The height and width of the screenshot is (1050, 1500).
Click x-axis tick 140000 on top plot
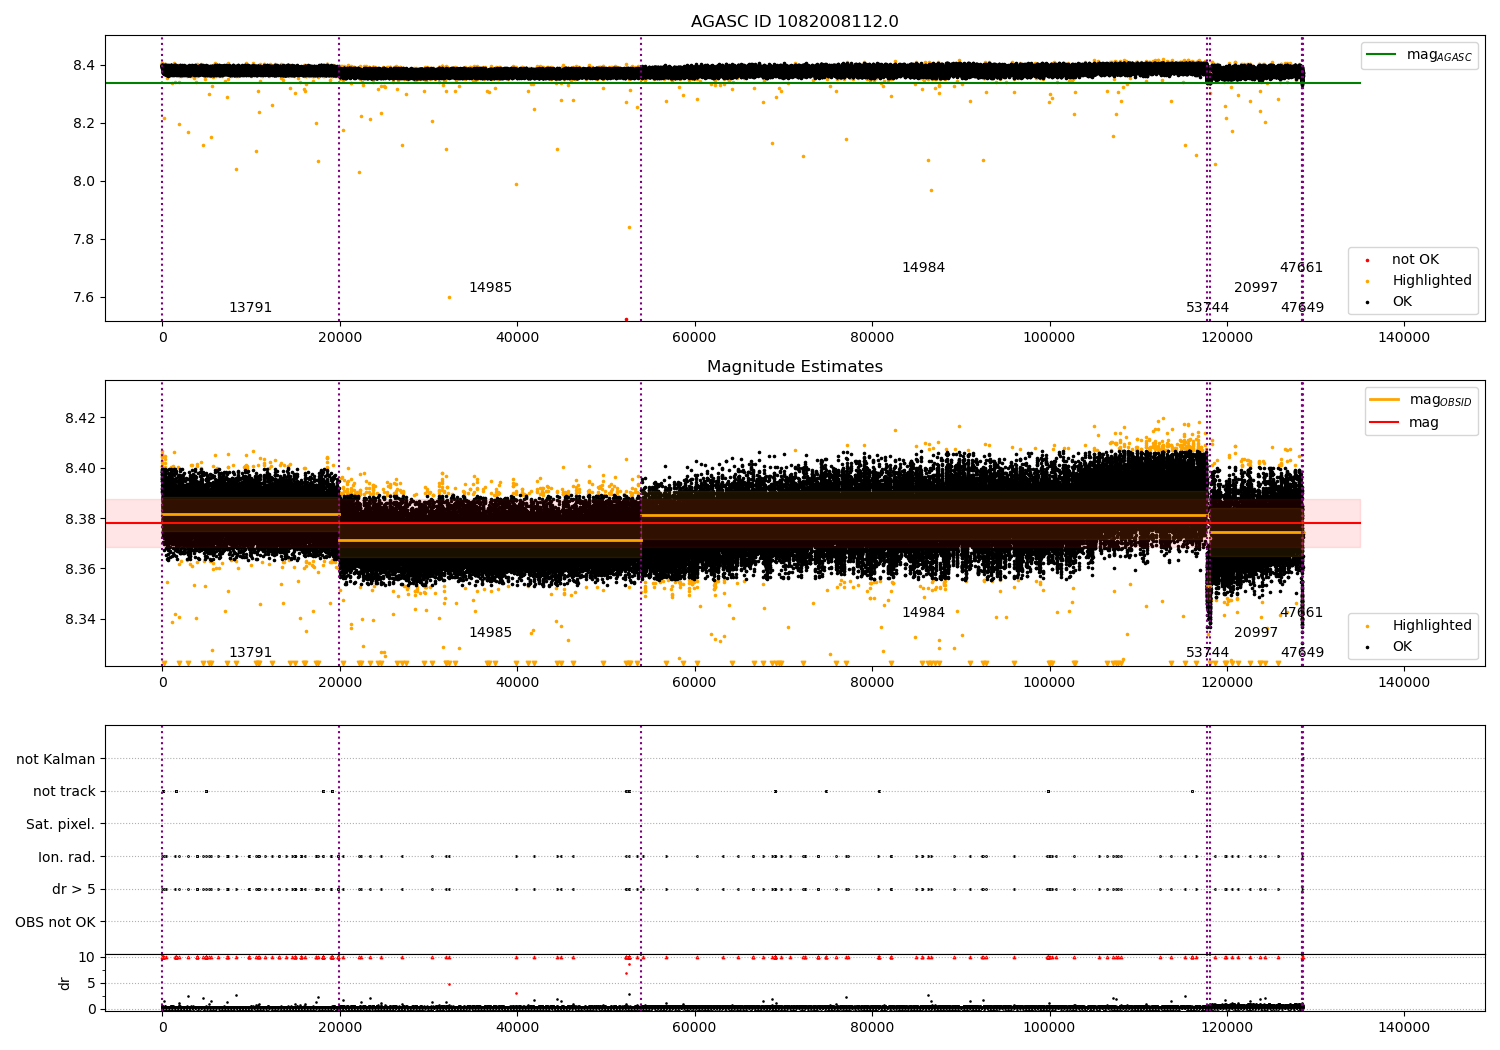[x=1404, y=338]
